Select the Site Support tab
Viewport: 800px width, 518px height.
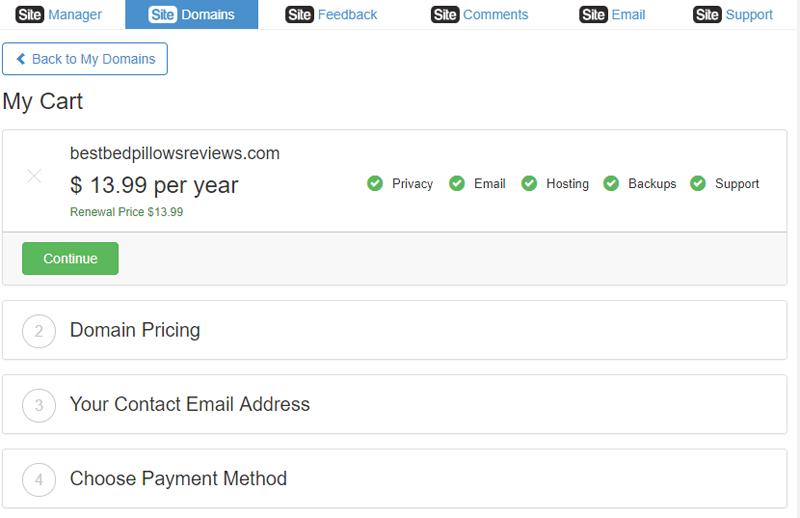click(733, 14)
